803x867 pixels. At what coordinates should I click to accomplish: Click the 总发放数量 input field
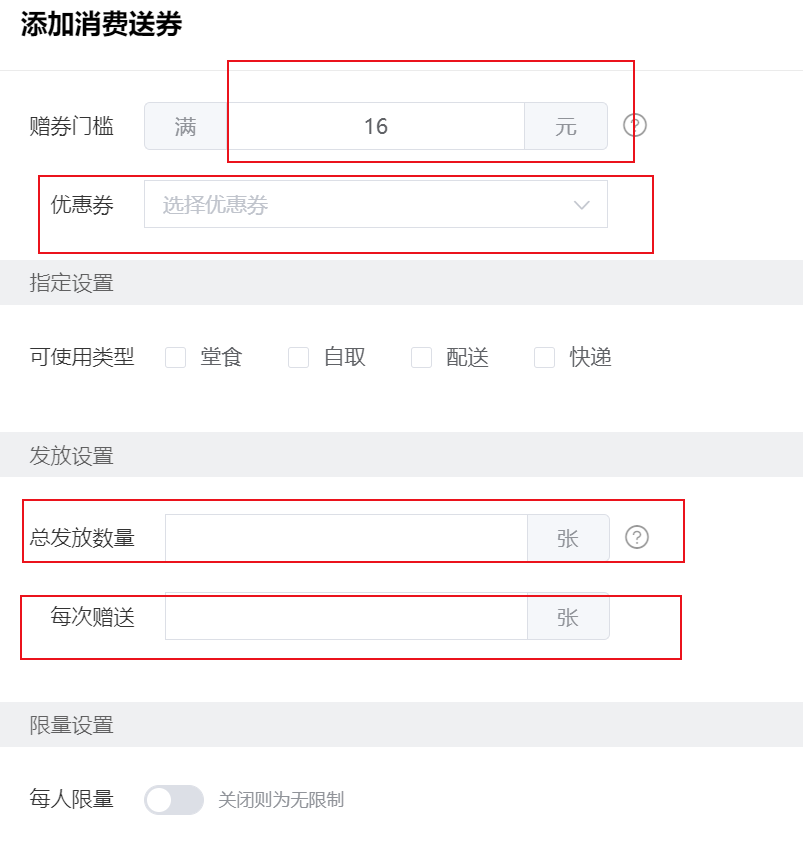click(x=346, y=537)
